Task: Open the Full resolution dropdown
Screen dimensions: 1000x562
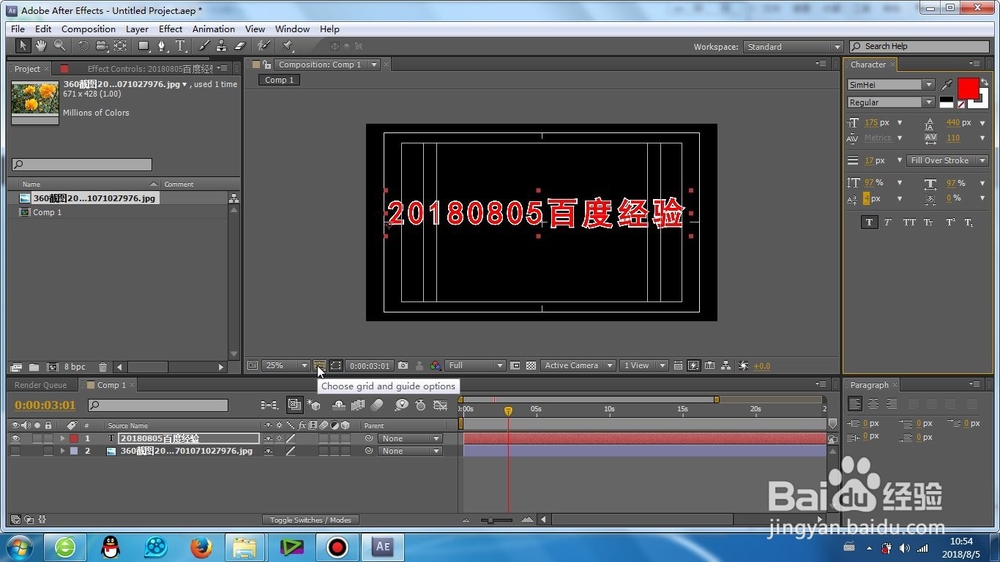Action: [475, 366]
